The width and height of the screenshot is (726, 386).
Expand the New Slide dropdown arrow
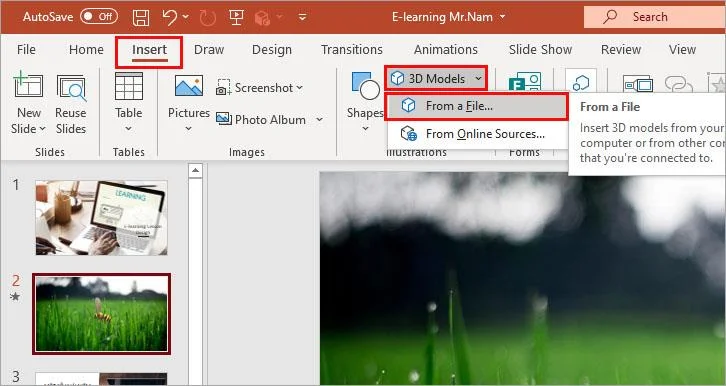[x=43, y=129]
